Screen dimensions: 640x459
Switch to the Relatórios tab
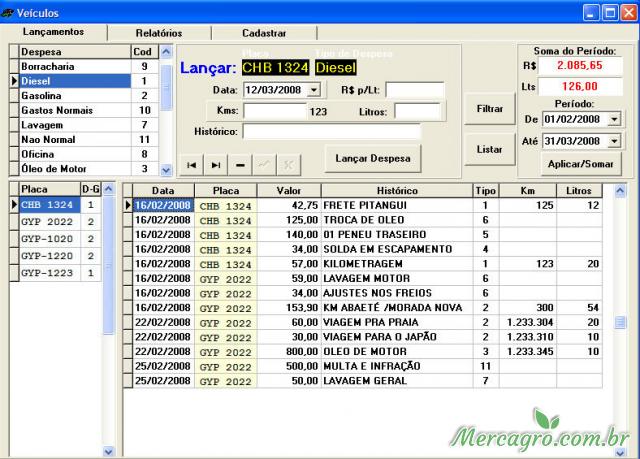(159, 33)
